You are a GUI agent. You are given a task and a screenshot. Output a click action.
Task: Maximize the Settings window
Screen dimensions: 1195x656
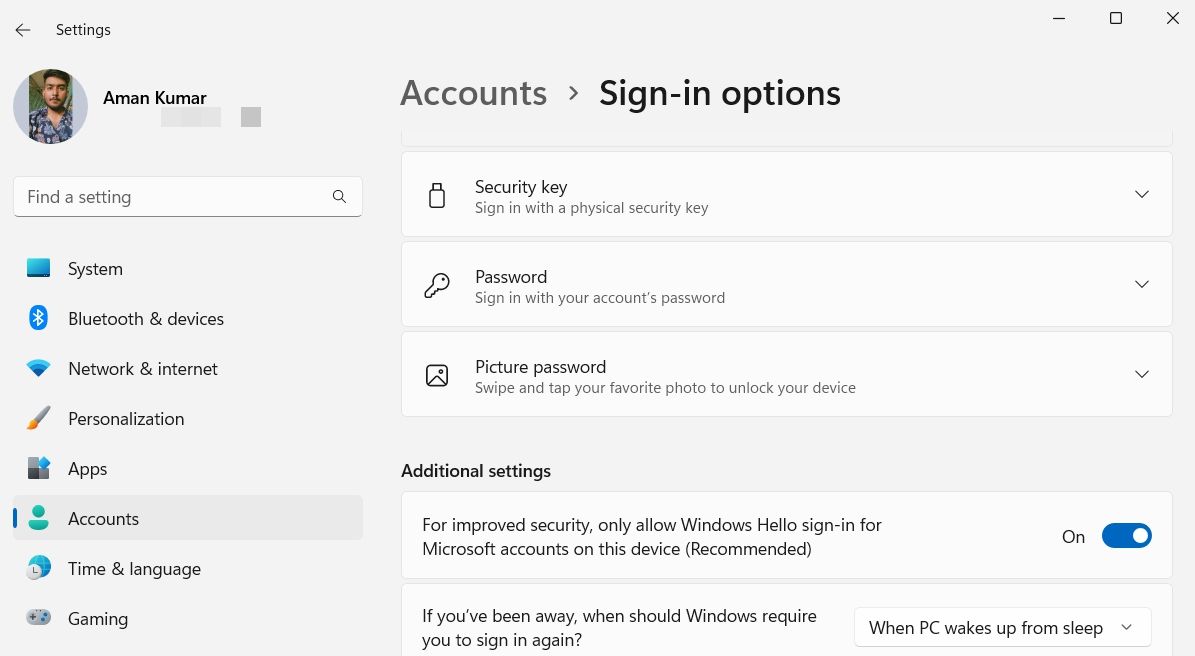pyautogui.click(x=1116, y=18)
